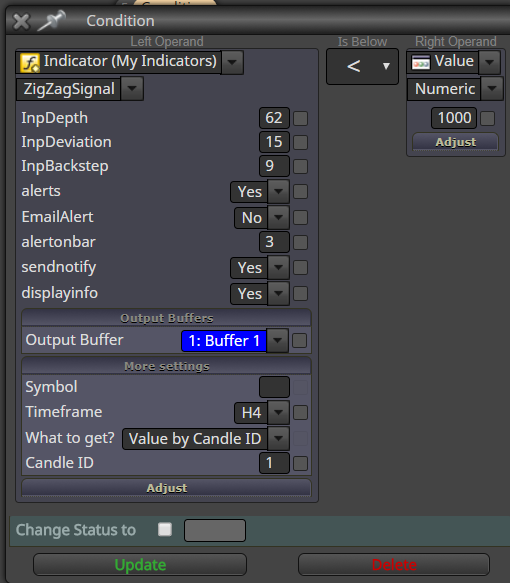The width and height of the screenshot is (510, 583).
Task: Click the right operand numeric field 1000
Action: pos(454,118)
